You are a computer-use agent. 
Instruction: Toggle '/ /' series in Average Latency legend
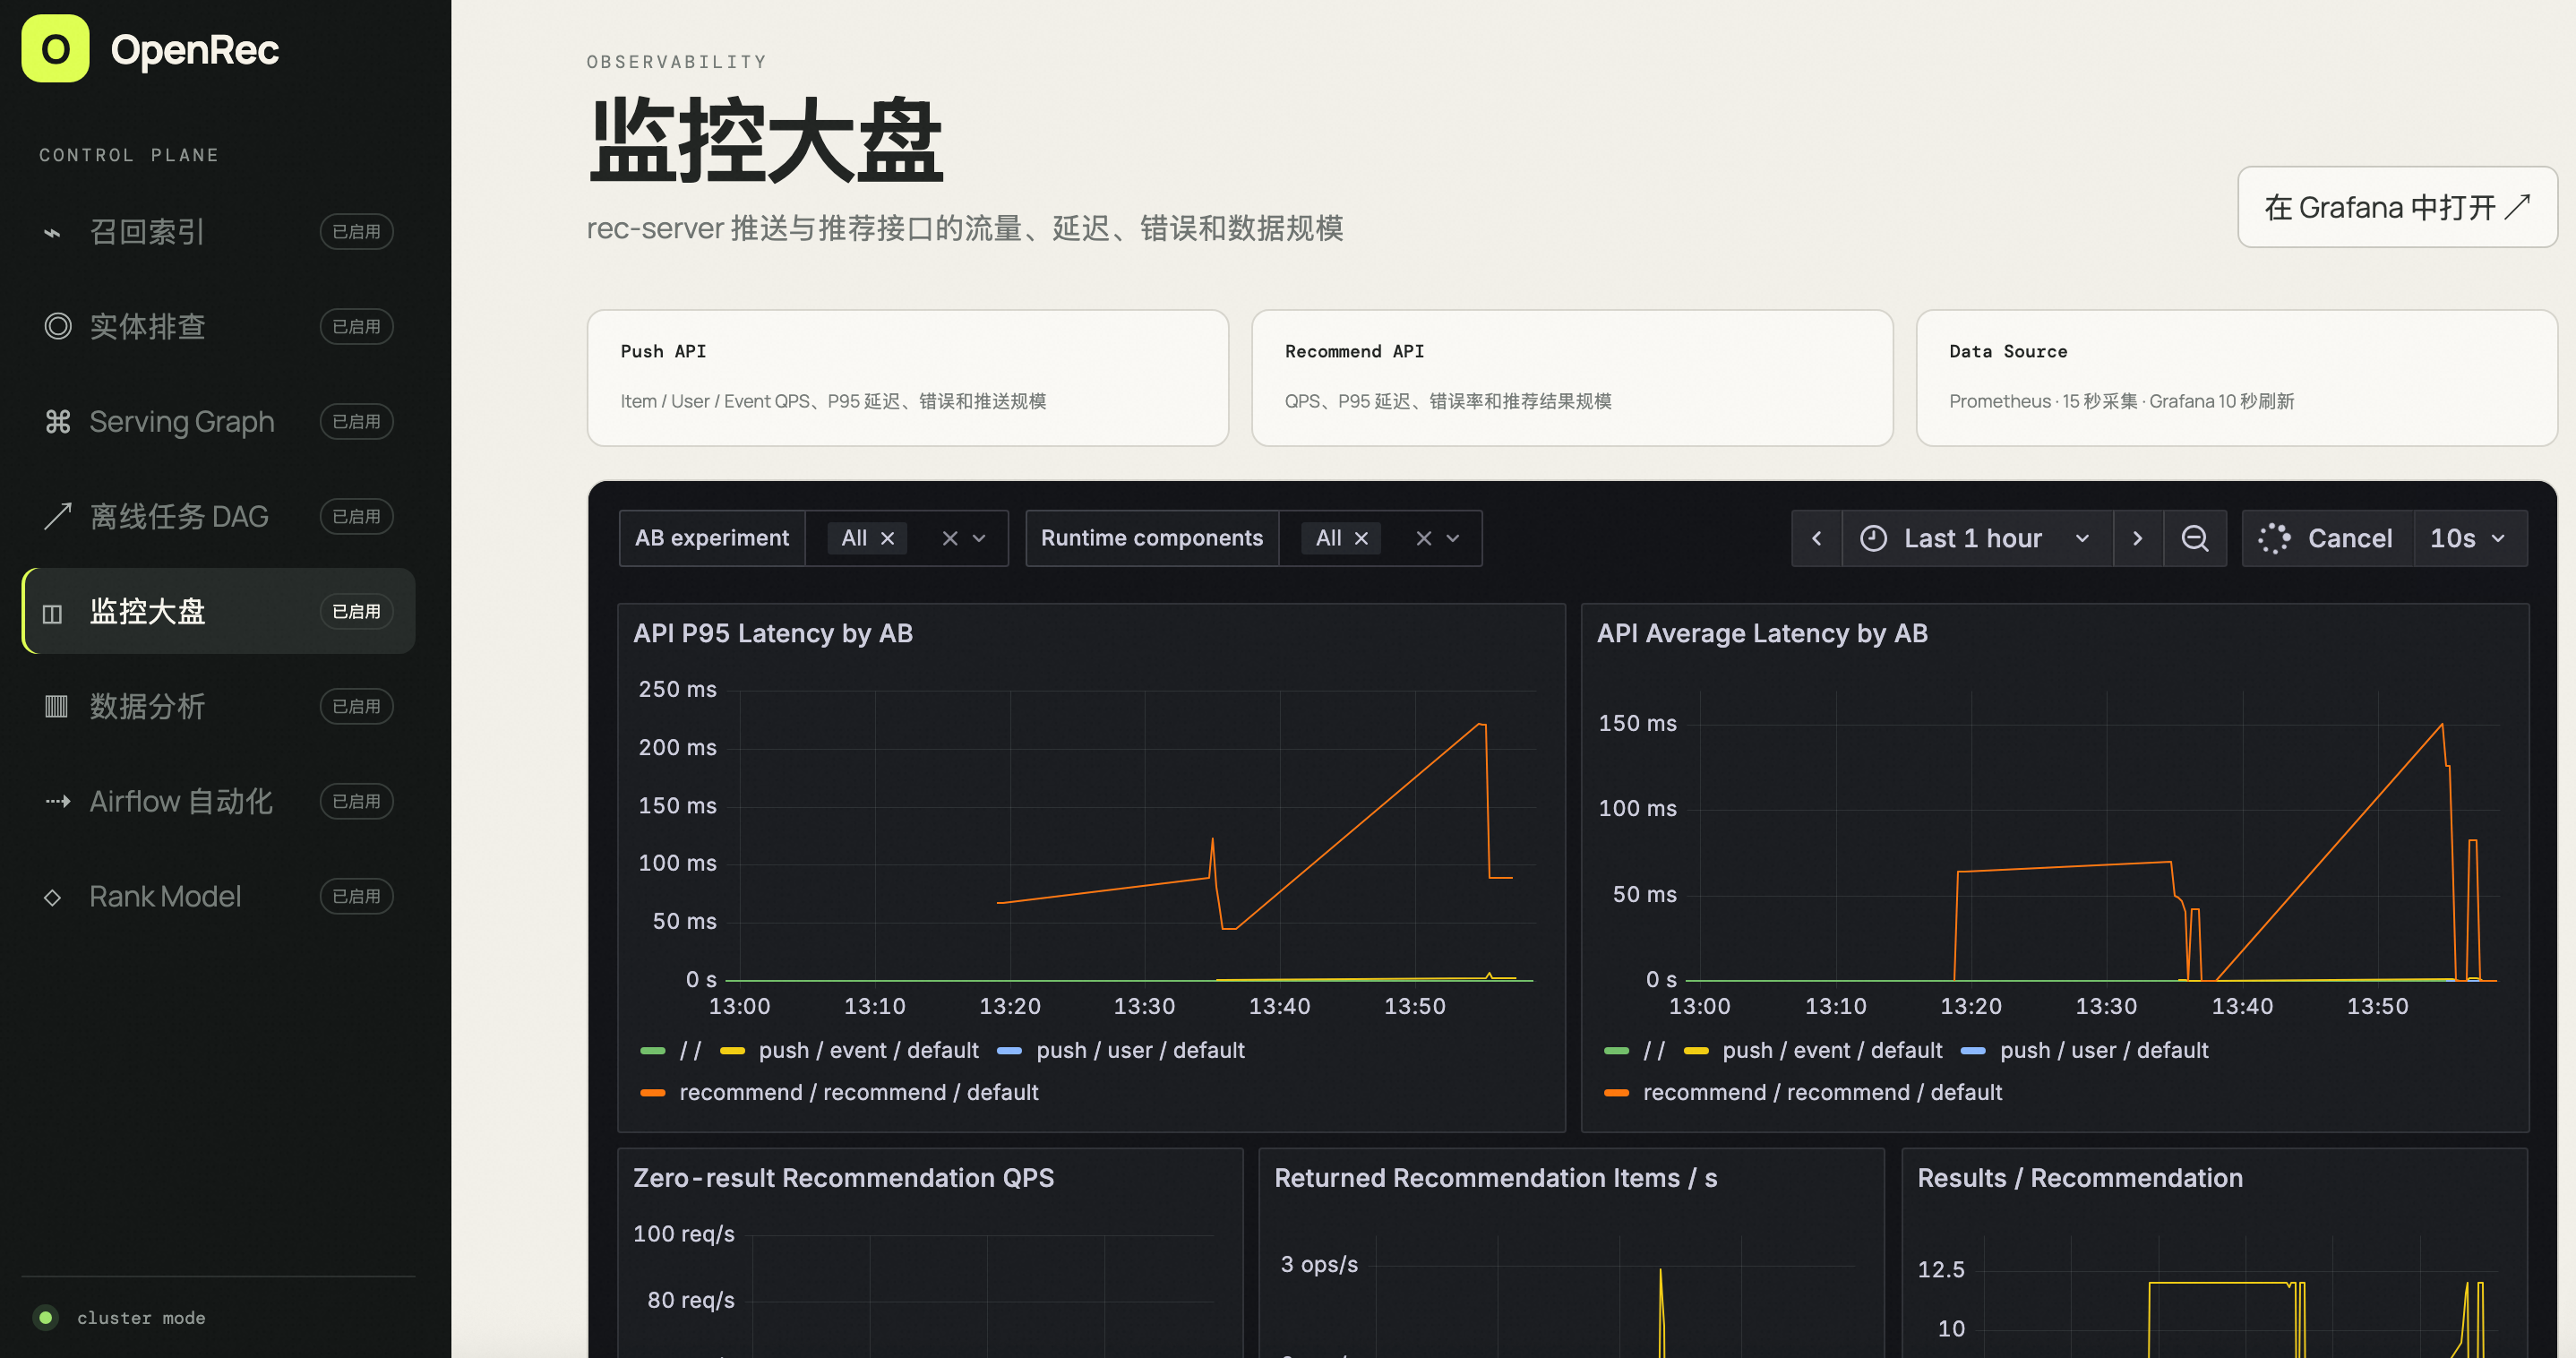[x=1654, y=1050]
